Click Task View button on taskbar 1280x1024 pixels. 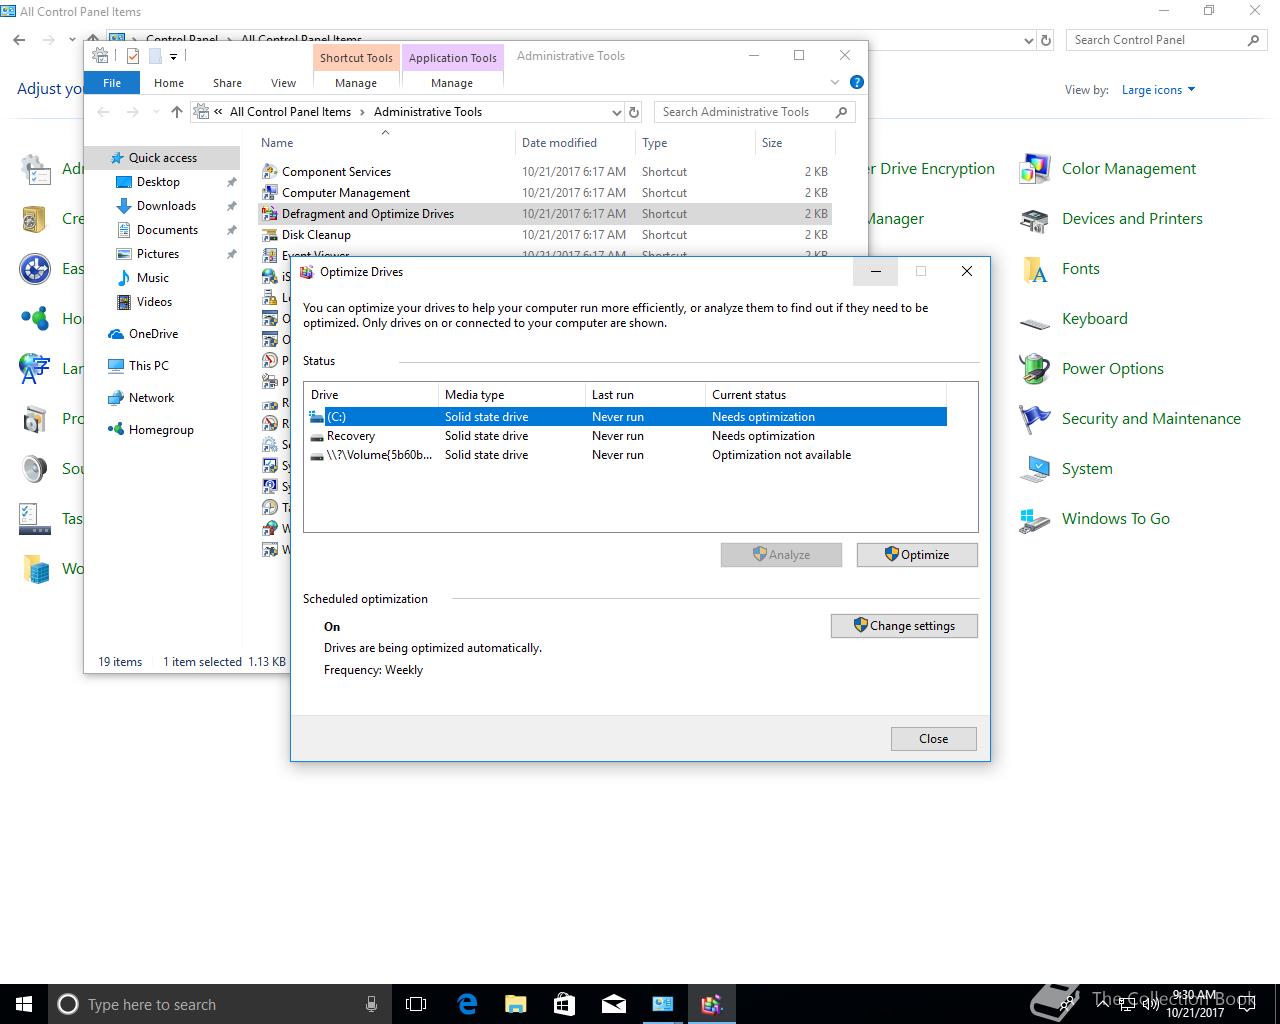point(416,1004)
